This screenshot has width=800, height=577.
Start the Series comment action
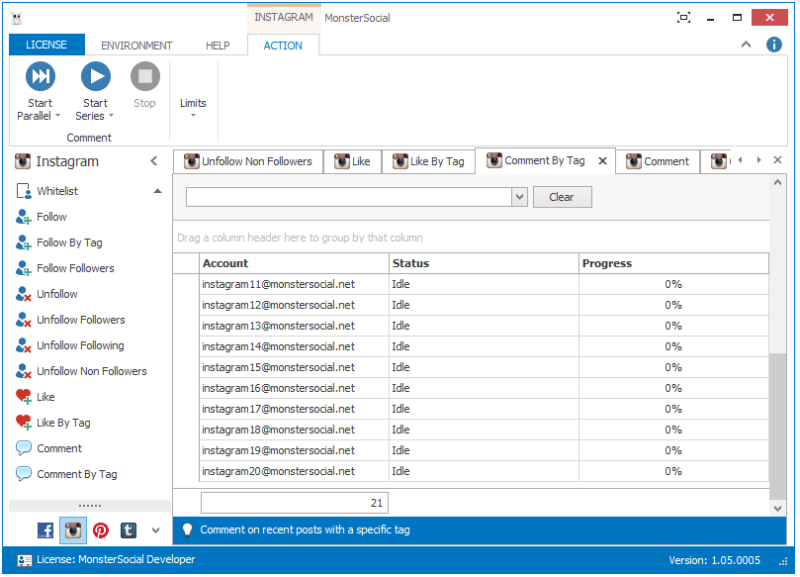(95, 91)
